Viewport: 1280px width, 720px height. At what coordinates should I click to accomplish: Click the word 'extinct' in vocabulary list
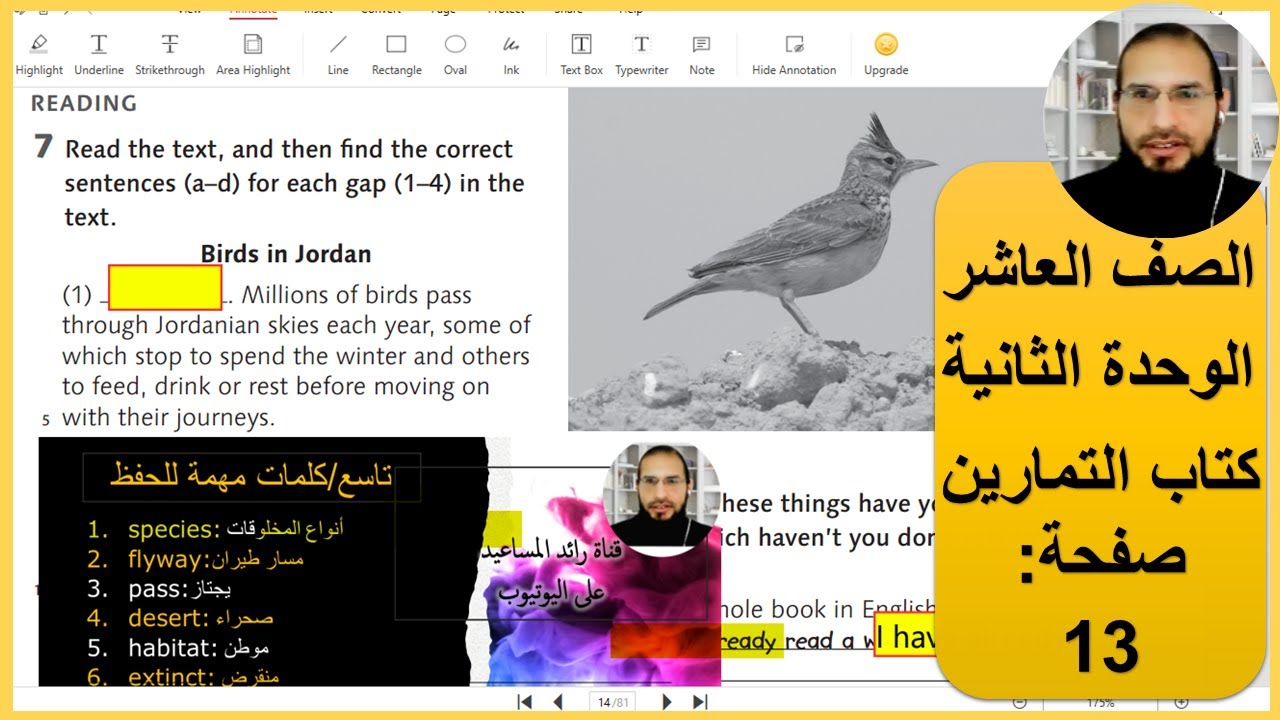(167, 677)
